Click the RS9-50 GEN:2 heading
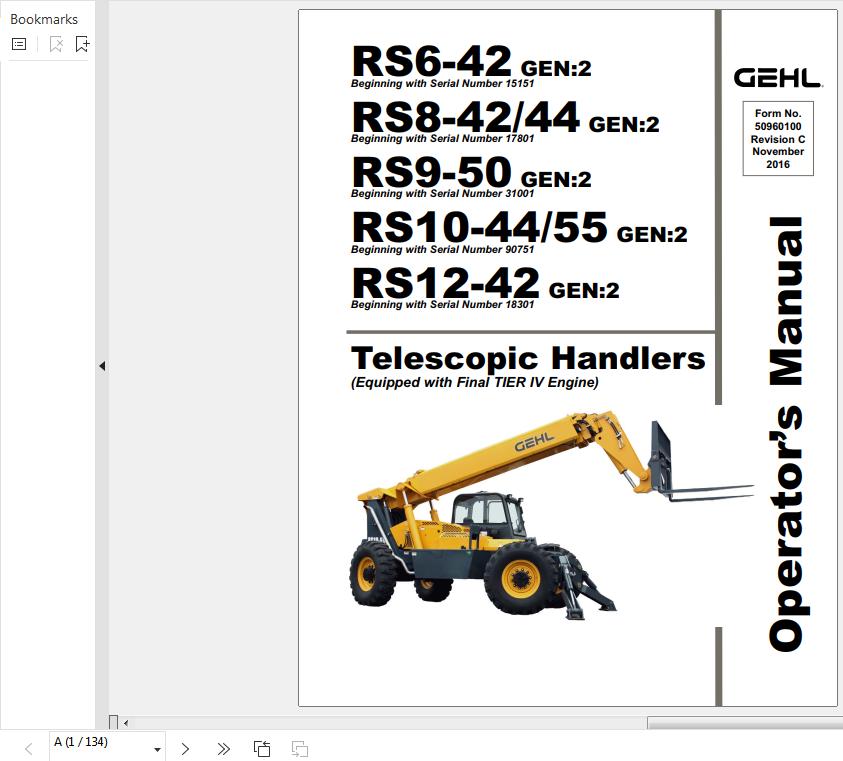Screen dimensions: 843x761 coord(471,172)
